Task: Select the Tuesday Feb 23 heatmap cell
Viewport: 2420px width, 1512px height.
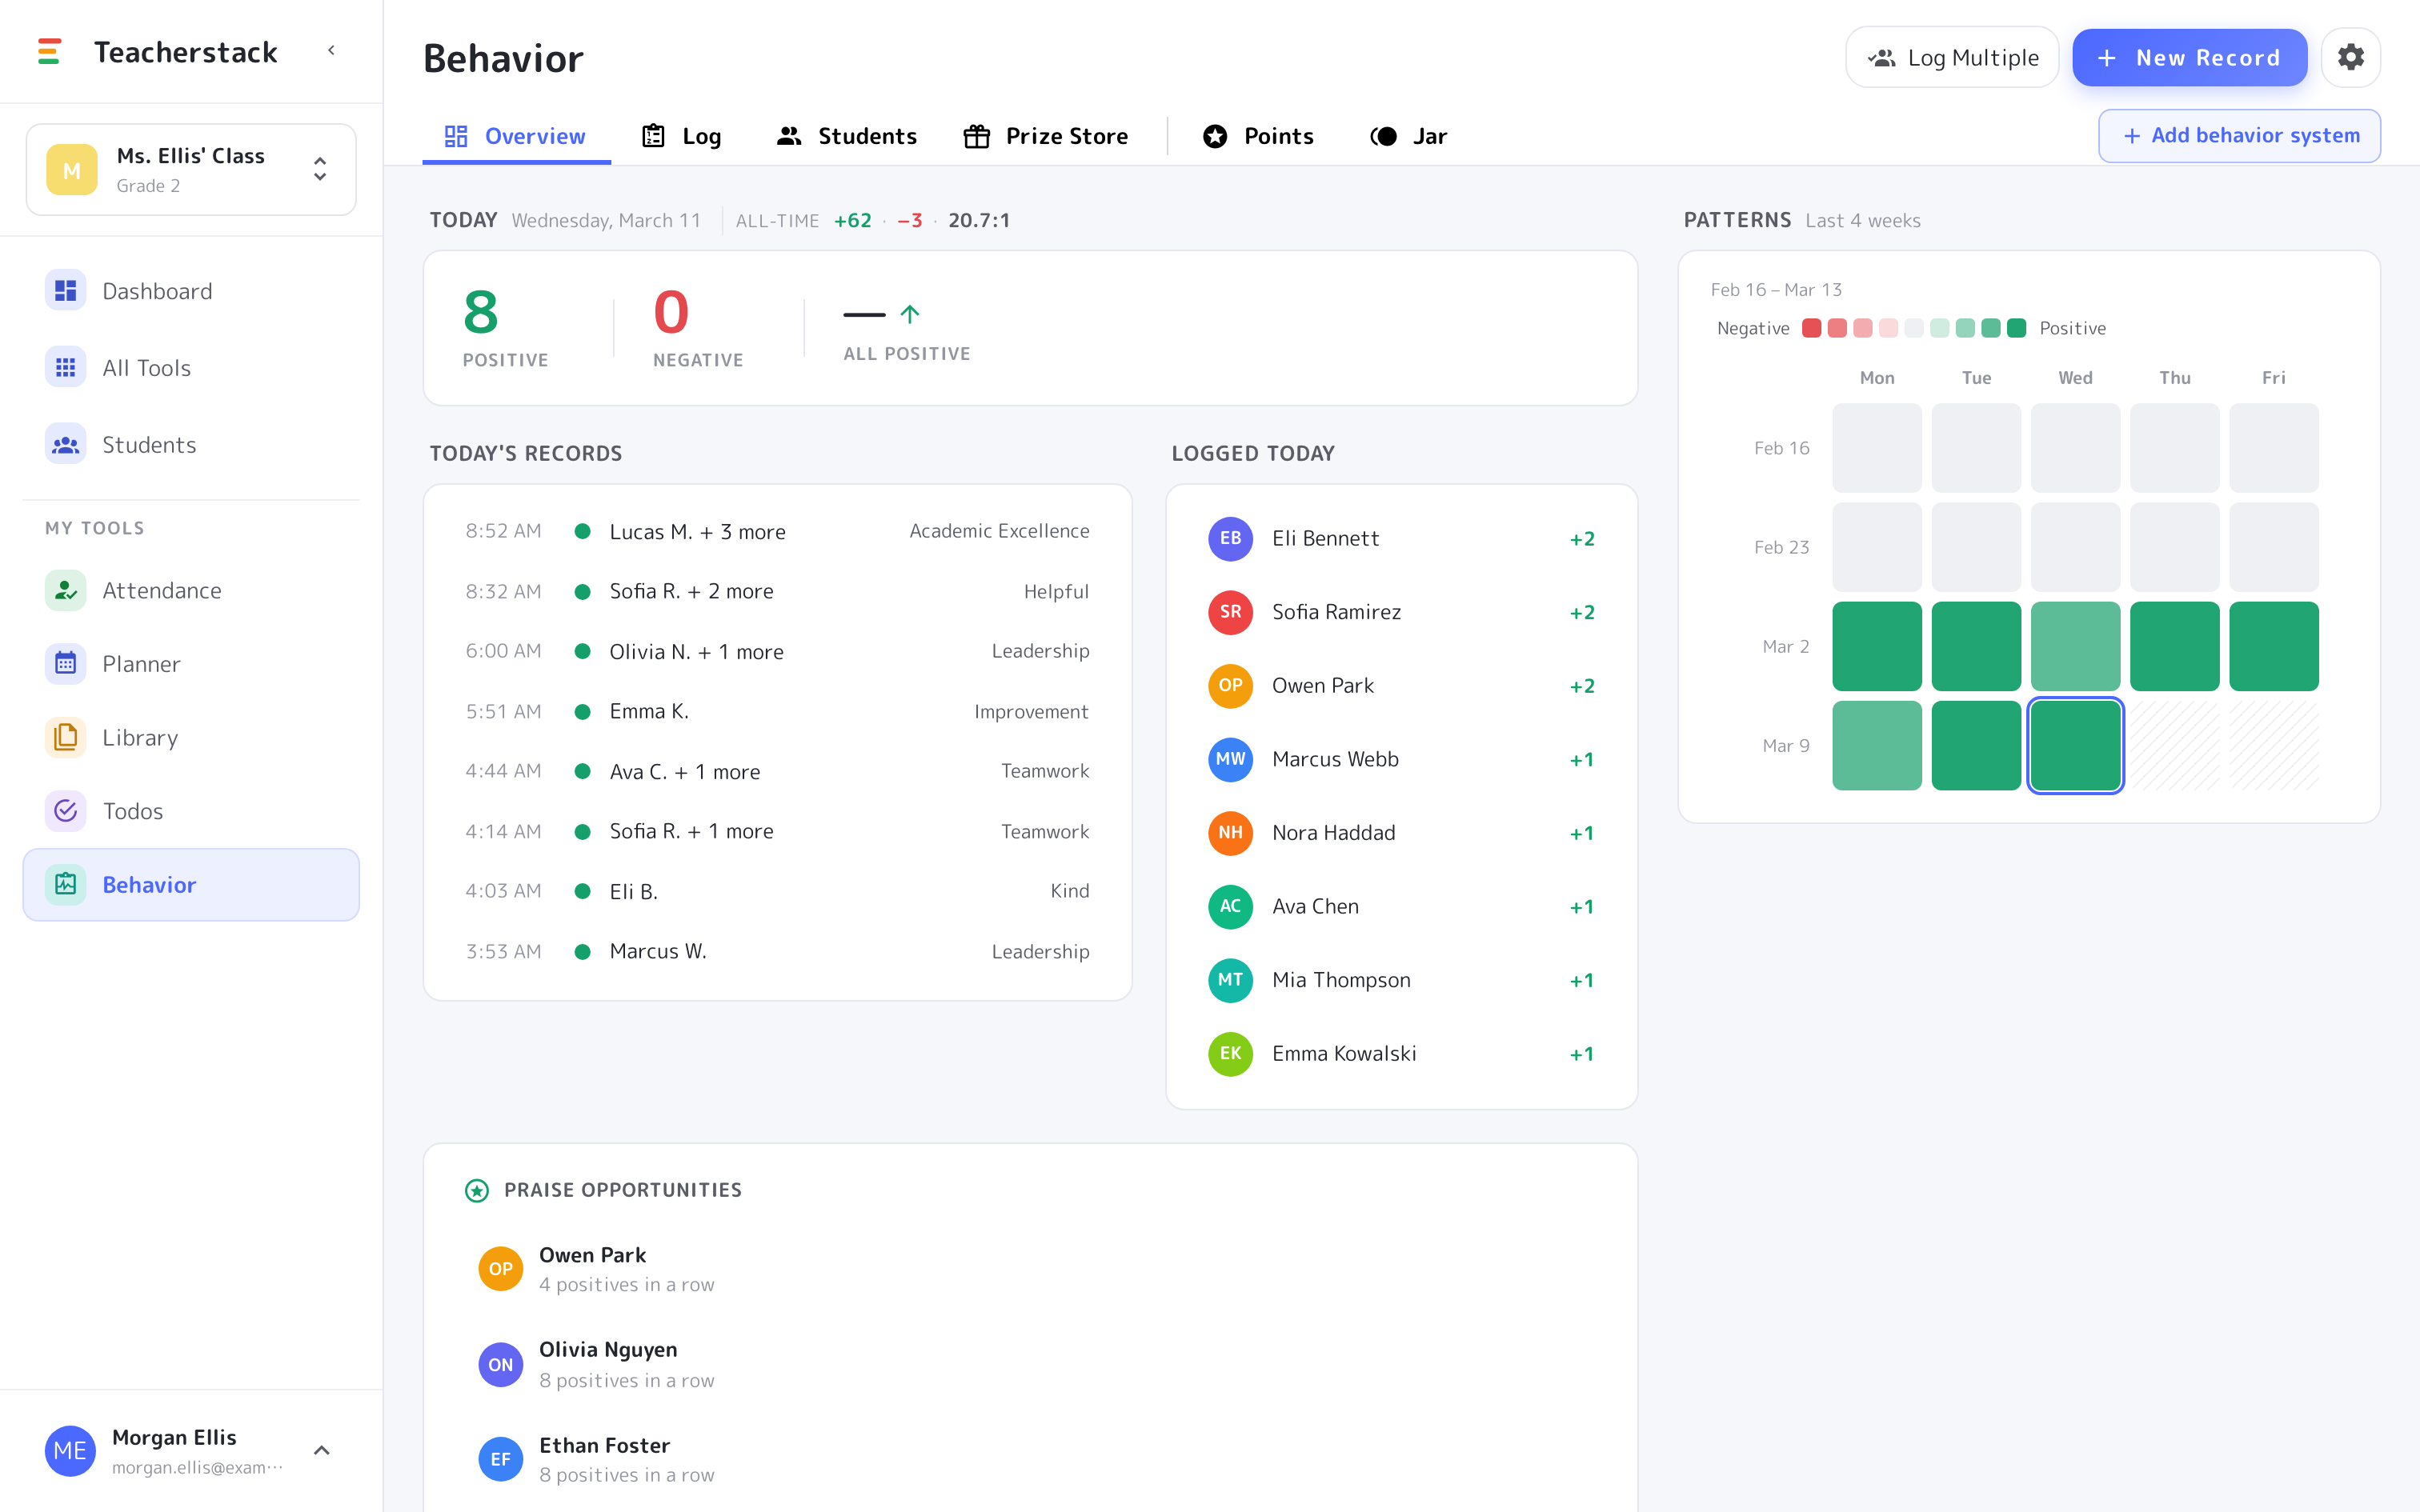Action: click(1976, 547)
